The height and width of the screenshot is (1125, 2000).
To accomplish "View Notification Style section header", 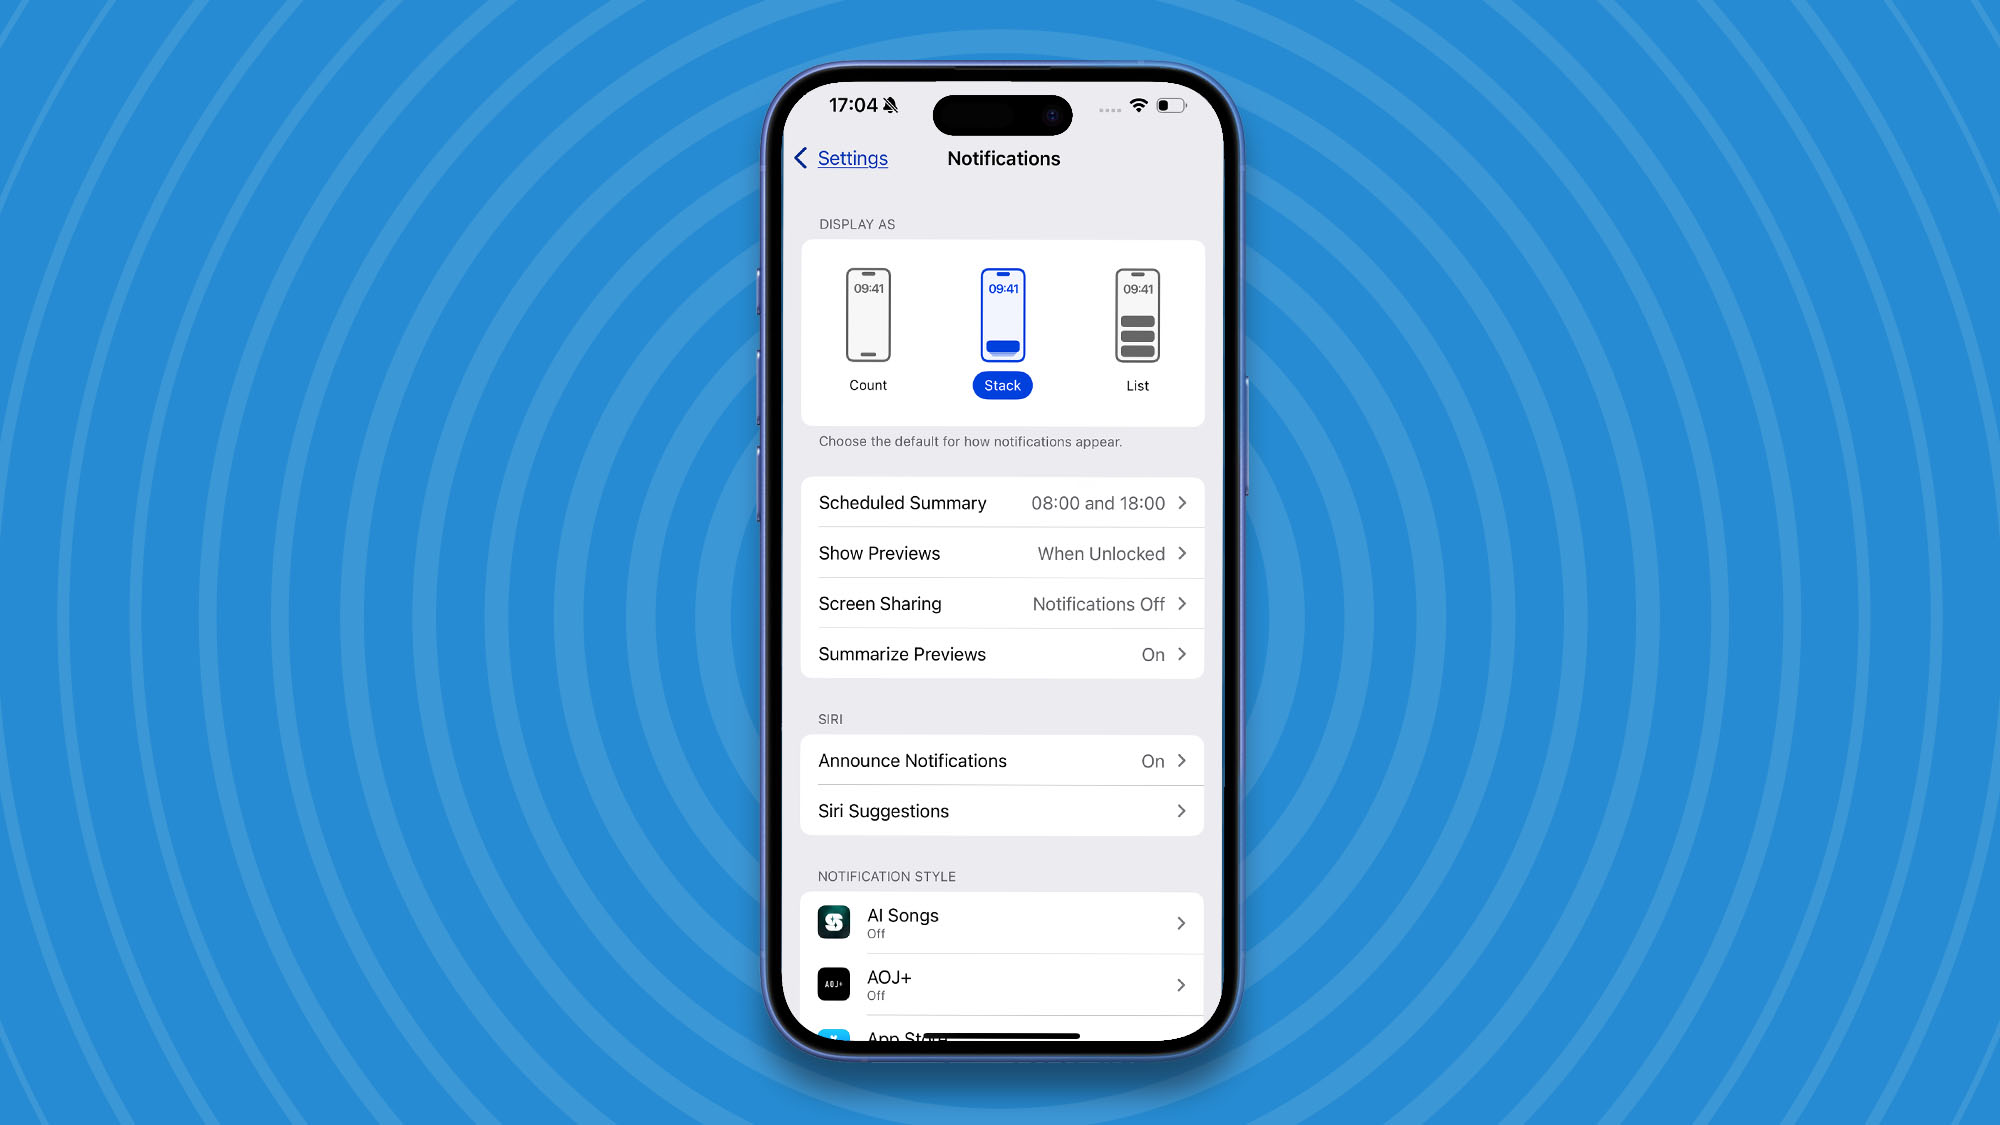I will (885, 876).
